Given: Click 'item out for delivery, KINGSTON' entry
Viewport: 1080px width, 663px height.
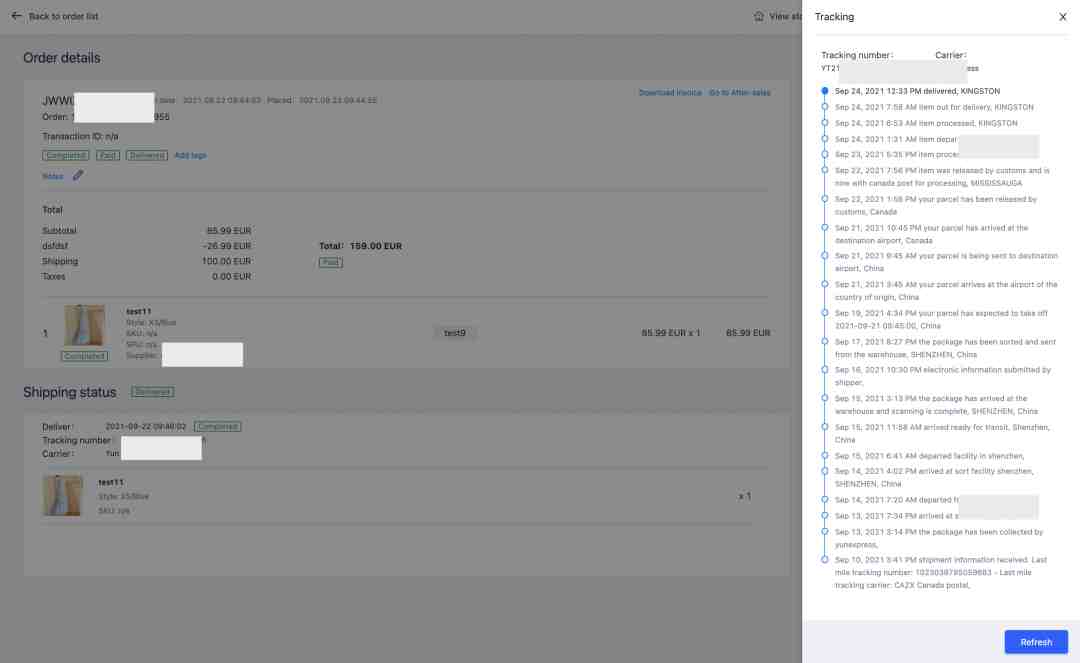Looking at the screenshot, I should coord(934,107).
